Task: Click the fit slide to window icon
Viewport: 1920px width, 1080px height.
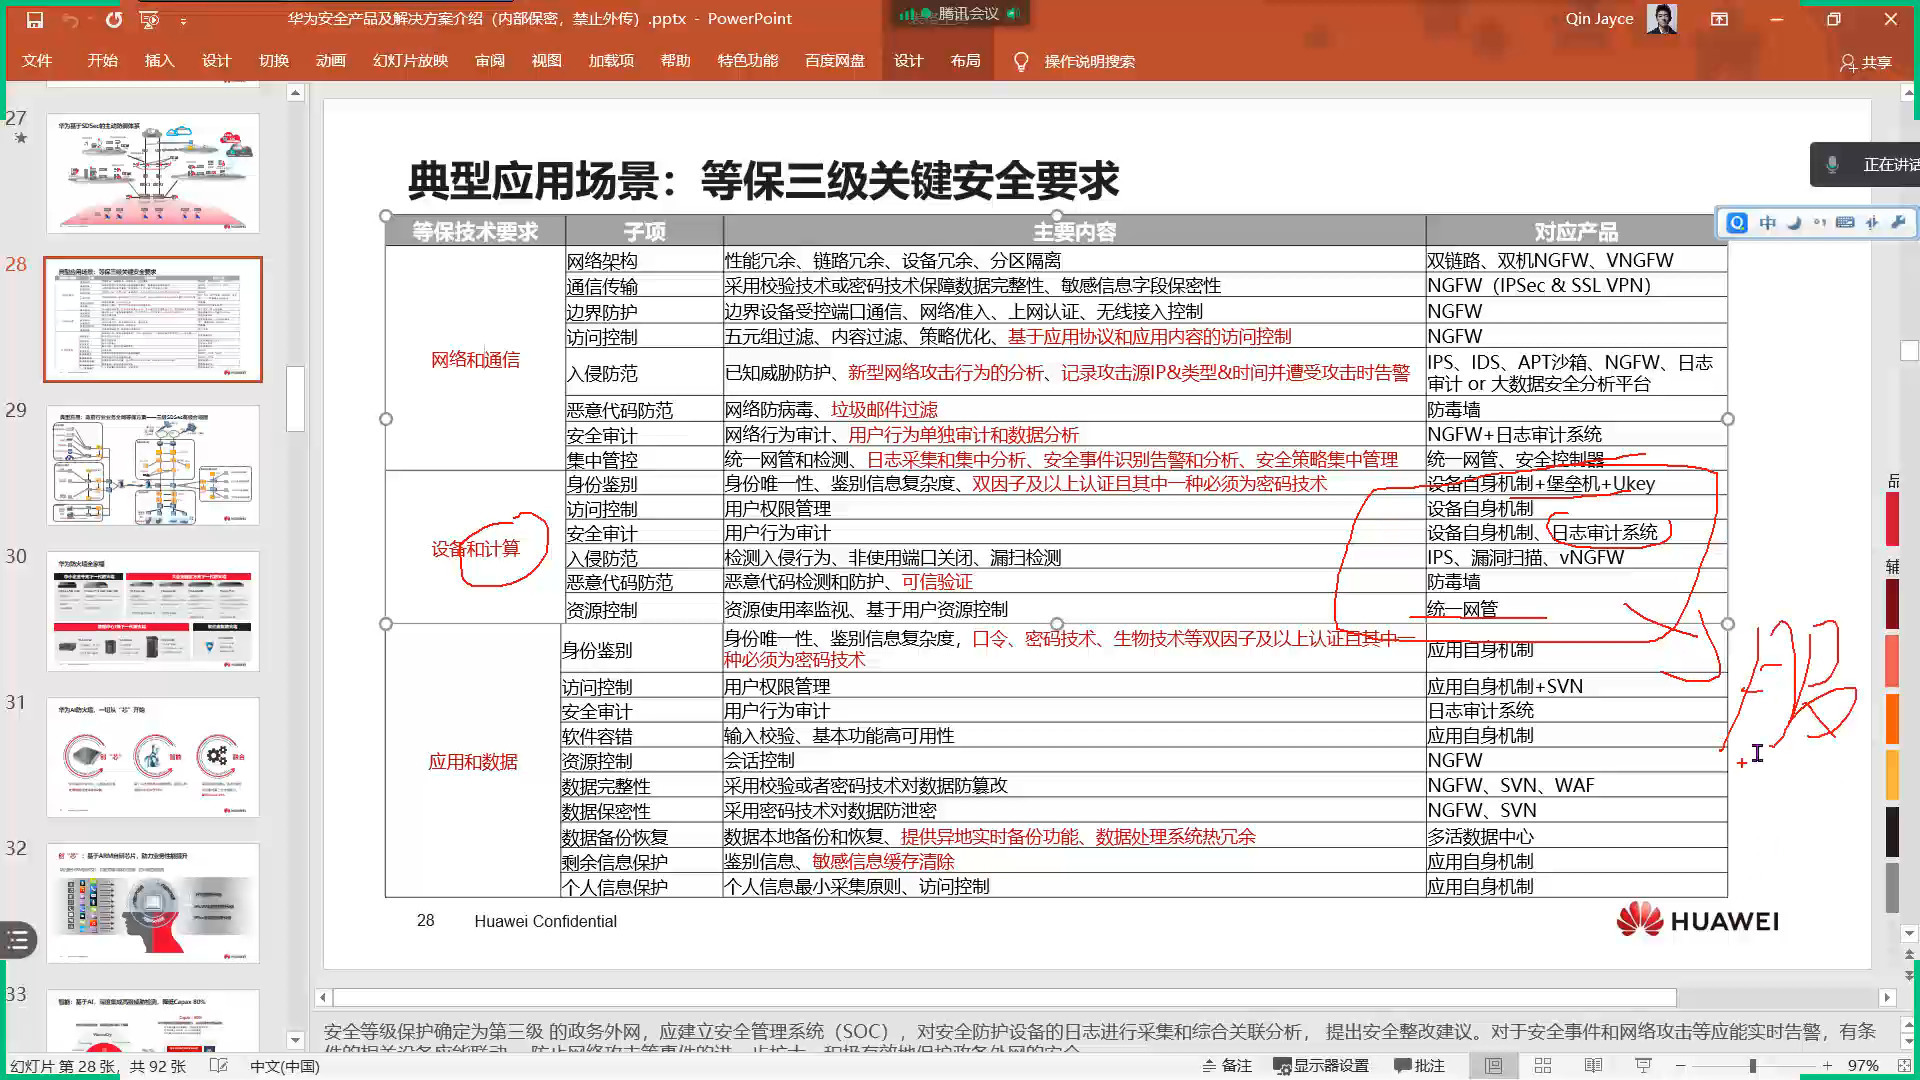Action: [1904, 1066]
